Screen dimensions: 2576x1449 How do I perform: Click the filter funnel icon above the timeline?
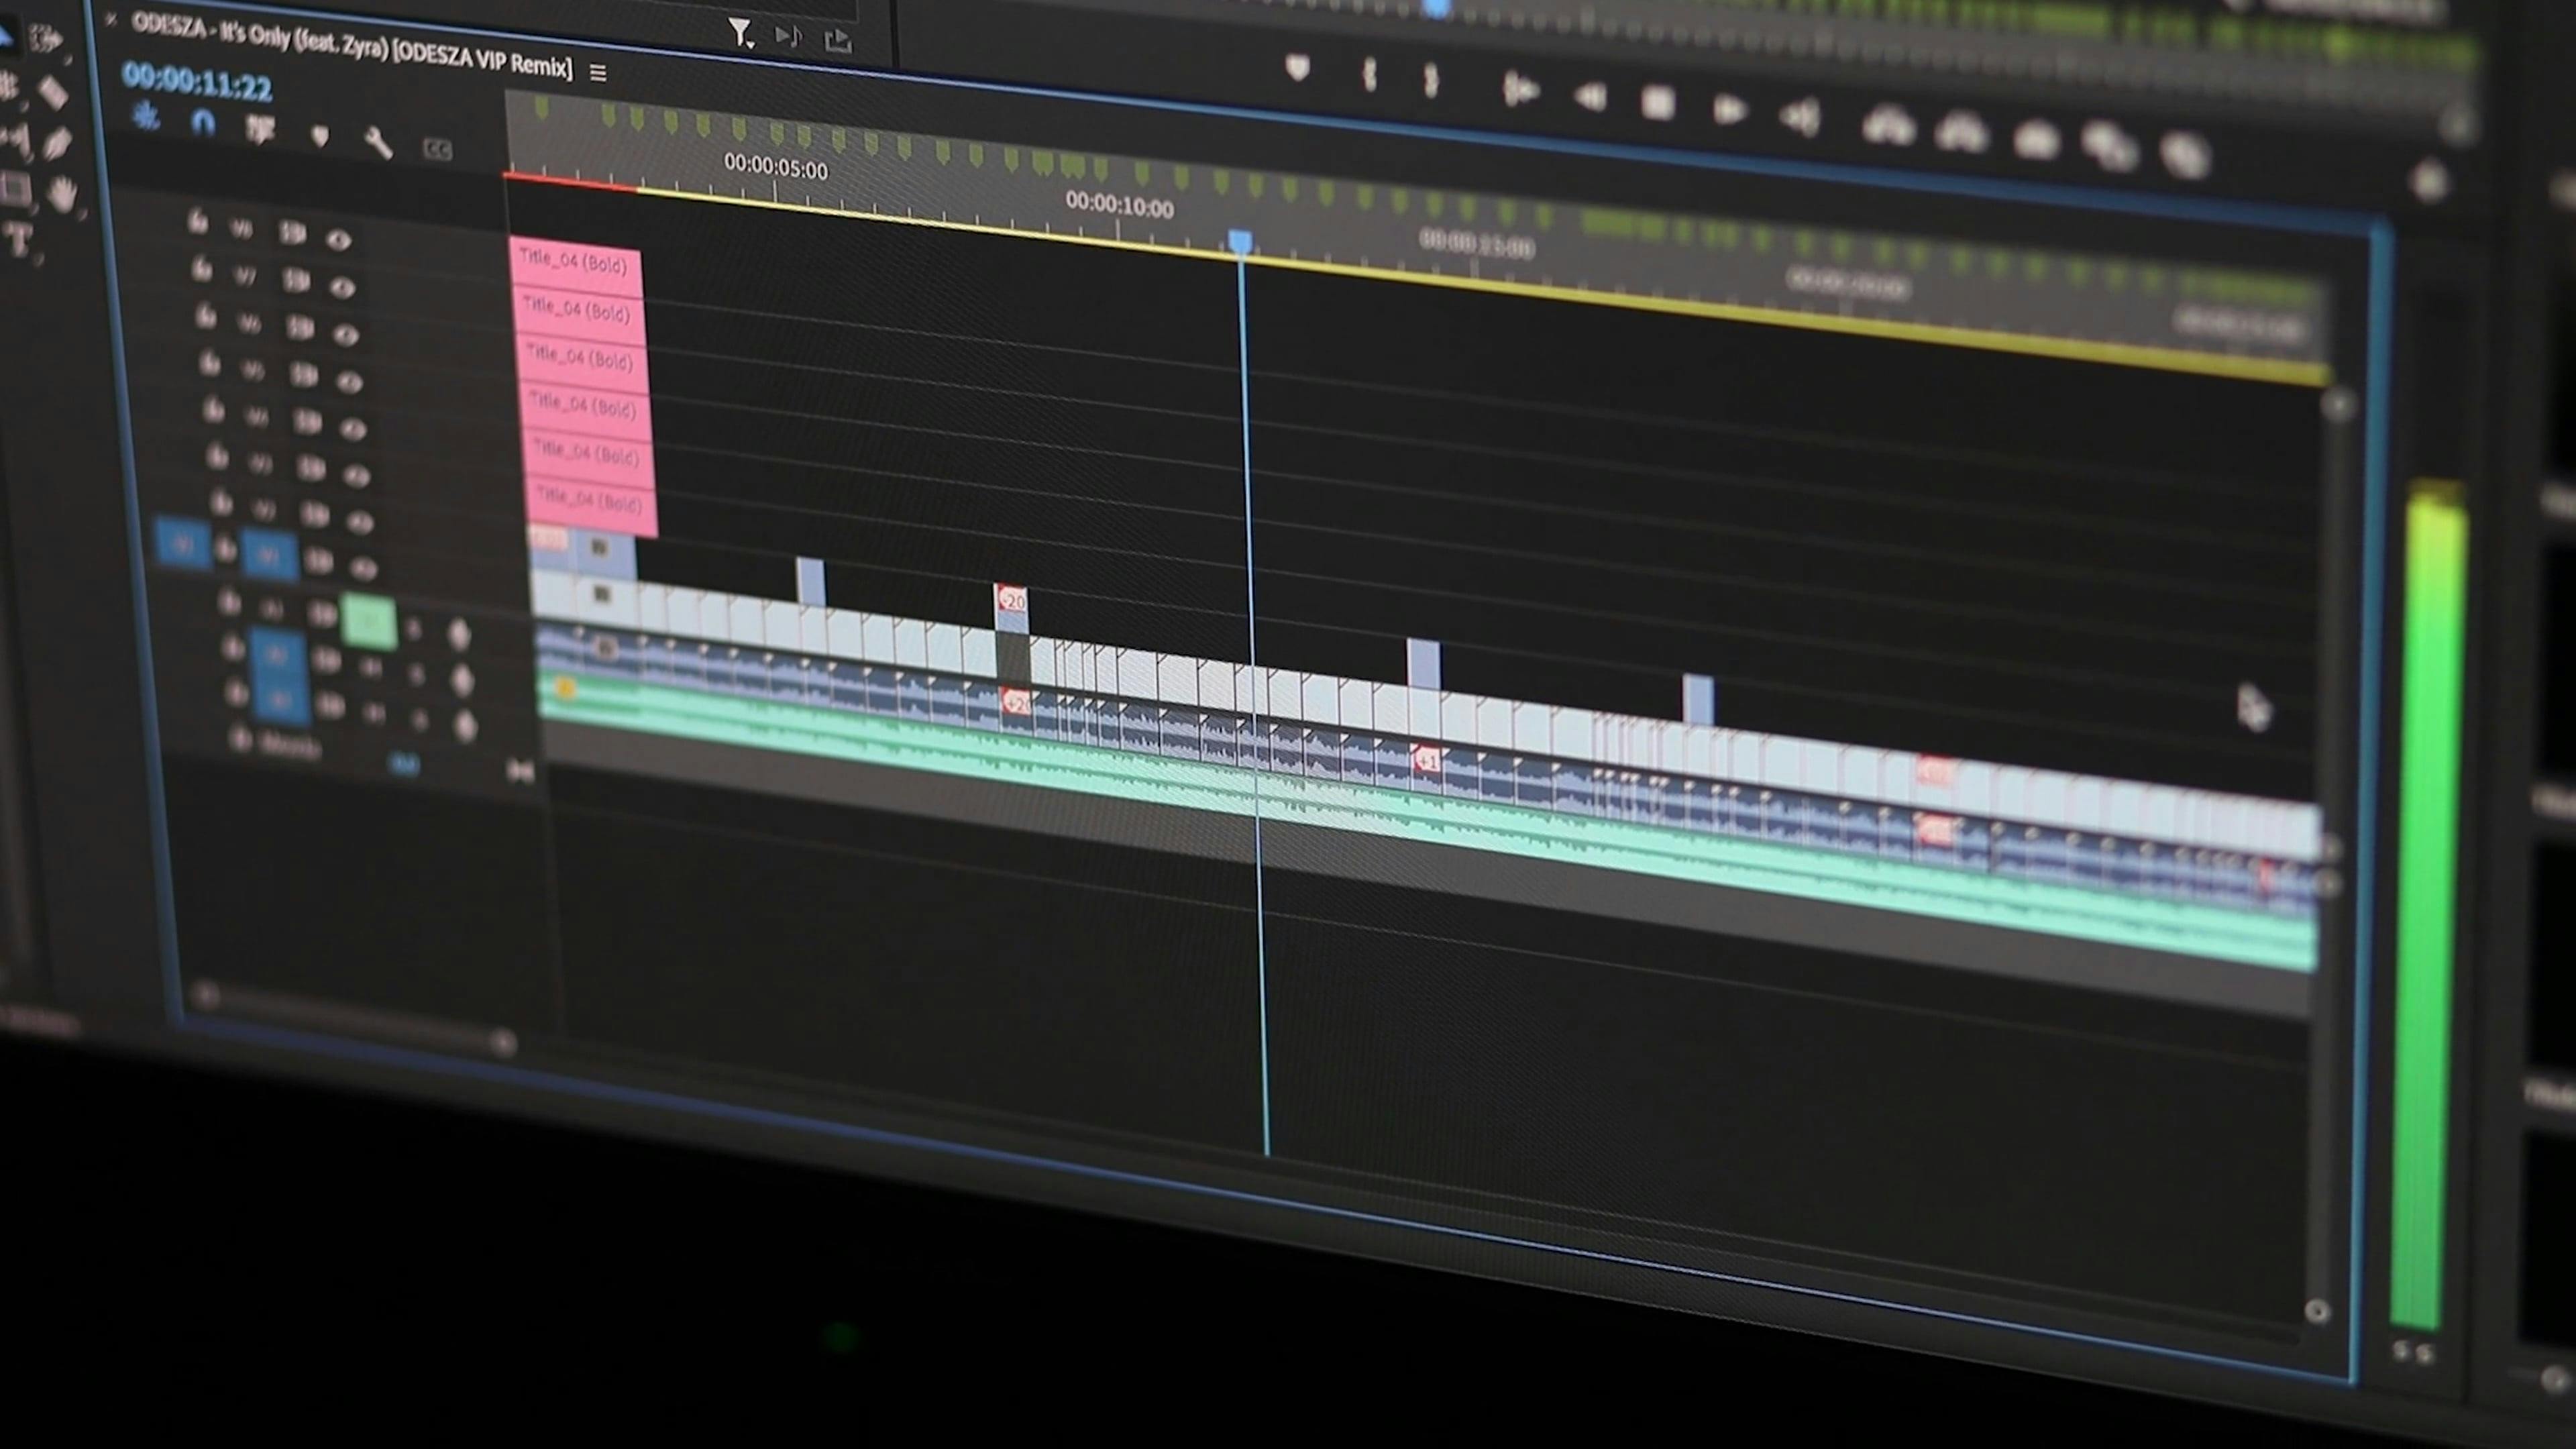click(741, 33)
